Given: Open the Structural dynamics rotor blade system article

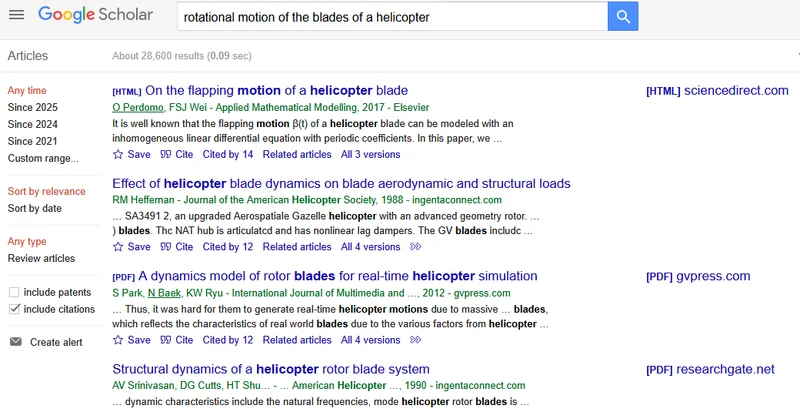Looking at the screenshot, I should click(271, 369).
